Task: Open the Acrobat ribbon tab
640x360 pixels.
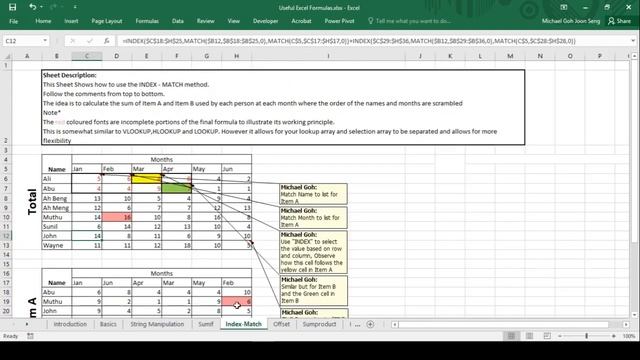Action: 301,21
